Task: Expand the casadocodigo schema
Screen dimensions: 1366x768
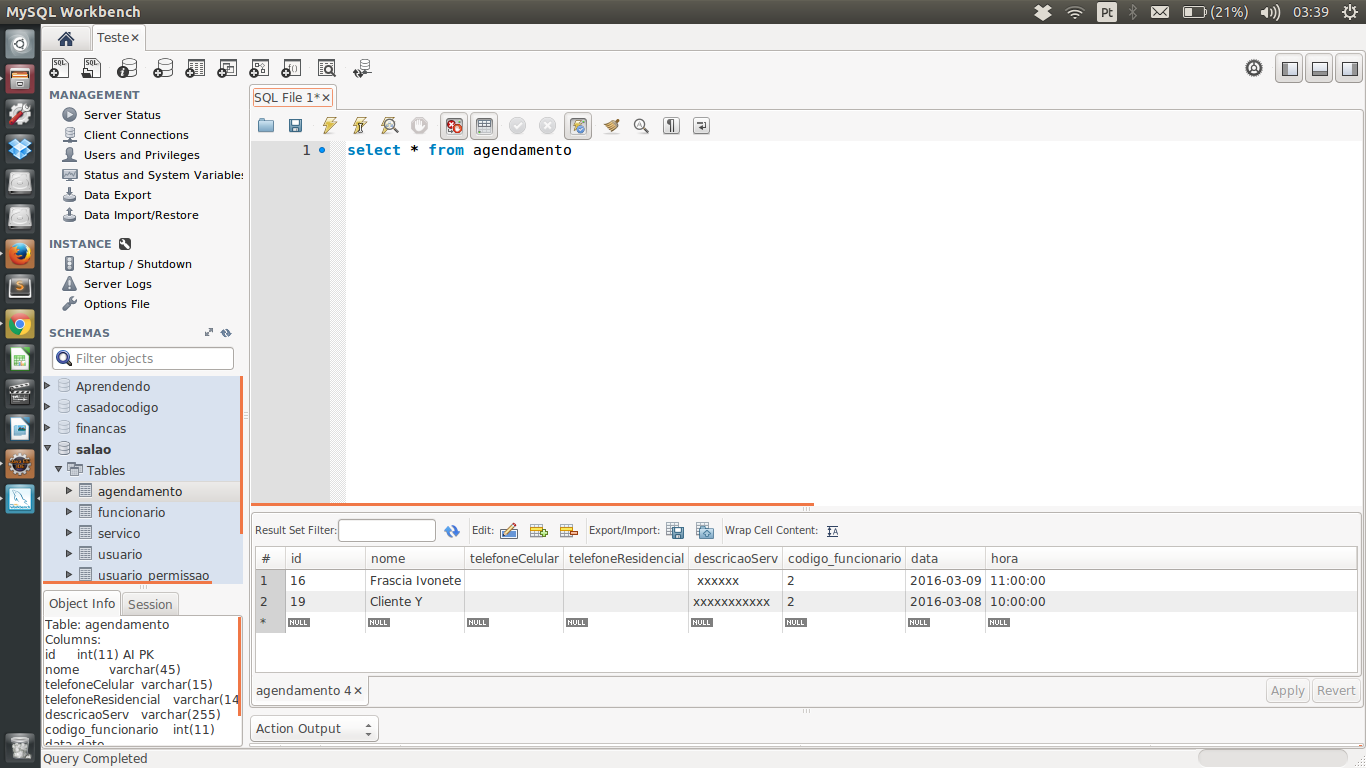Action: coord(48,407)
